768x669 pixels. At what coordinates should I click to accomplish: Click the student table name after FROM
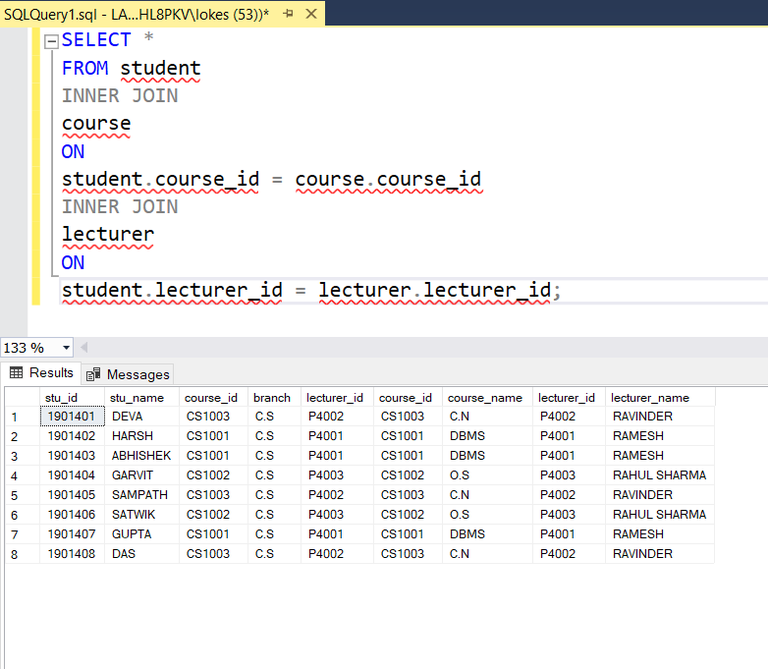point(161,69)
